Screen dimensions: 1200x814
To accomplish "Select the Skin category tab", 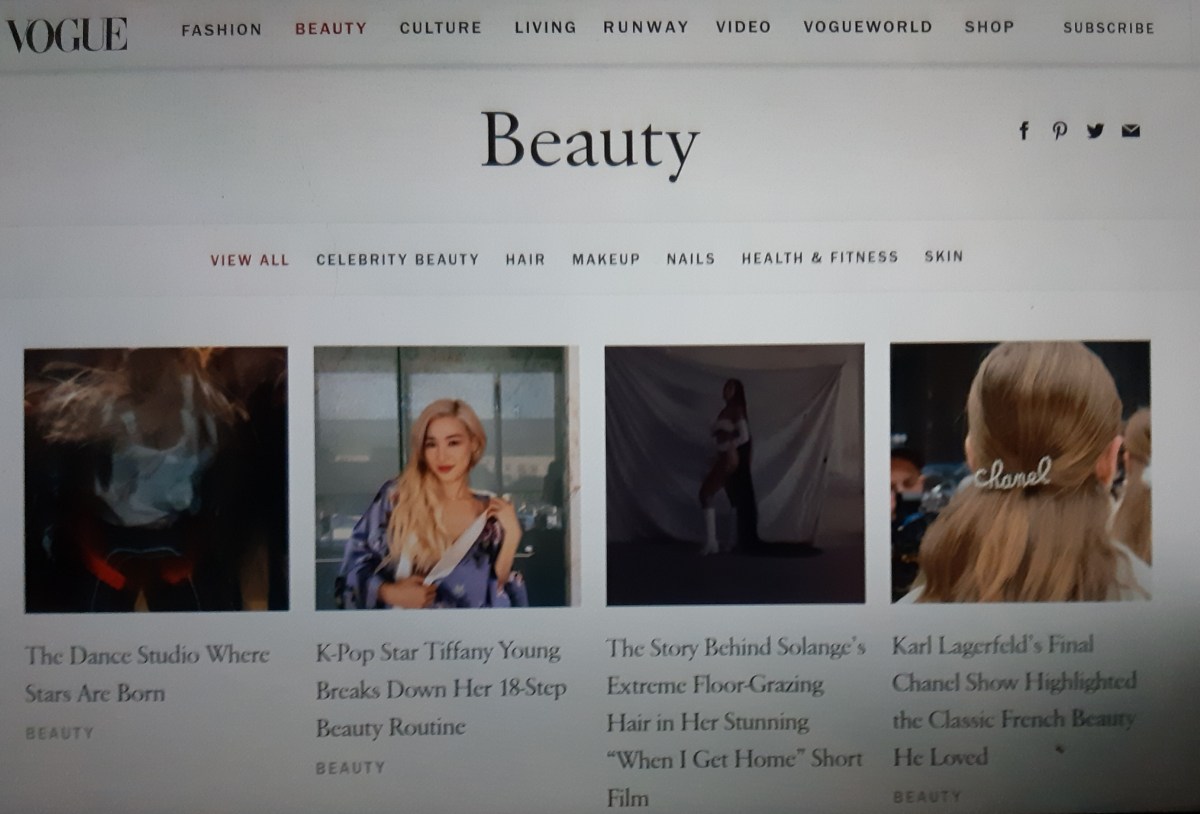I will pos(943,257).
